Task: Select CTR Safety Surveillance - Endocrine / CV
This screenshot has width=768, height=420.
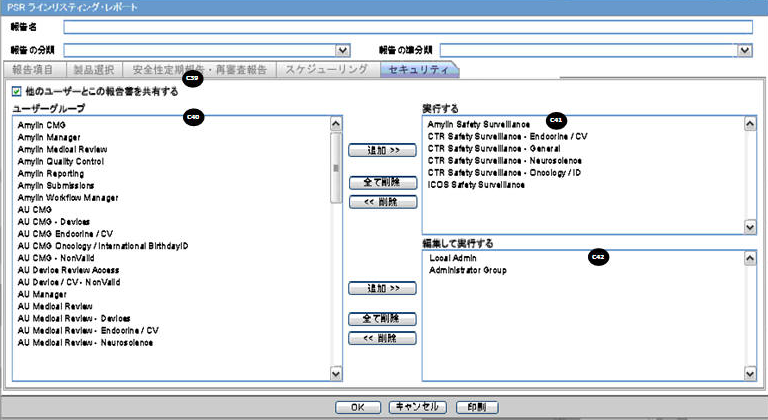Action: pyautogui.click(x=507, y=137)
